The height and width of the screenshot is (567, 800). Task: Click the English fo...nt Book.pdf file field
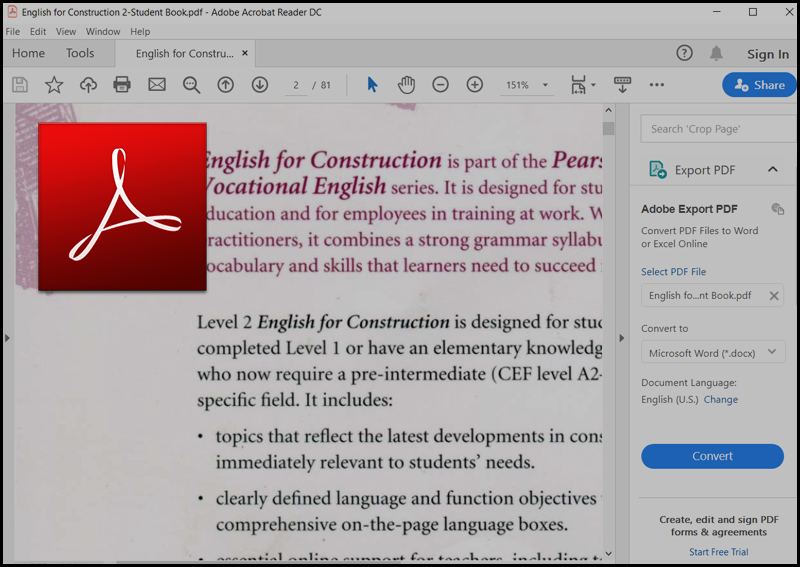(x=712, y=295)
